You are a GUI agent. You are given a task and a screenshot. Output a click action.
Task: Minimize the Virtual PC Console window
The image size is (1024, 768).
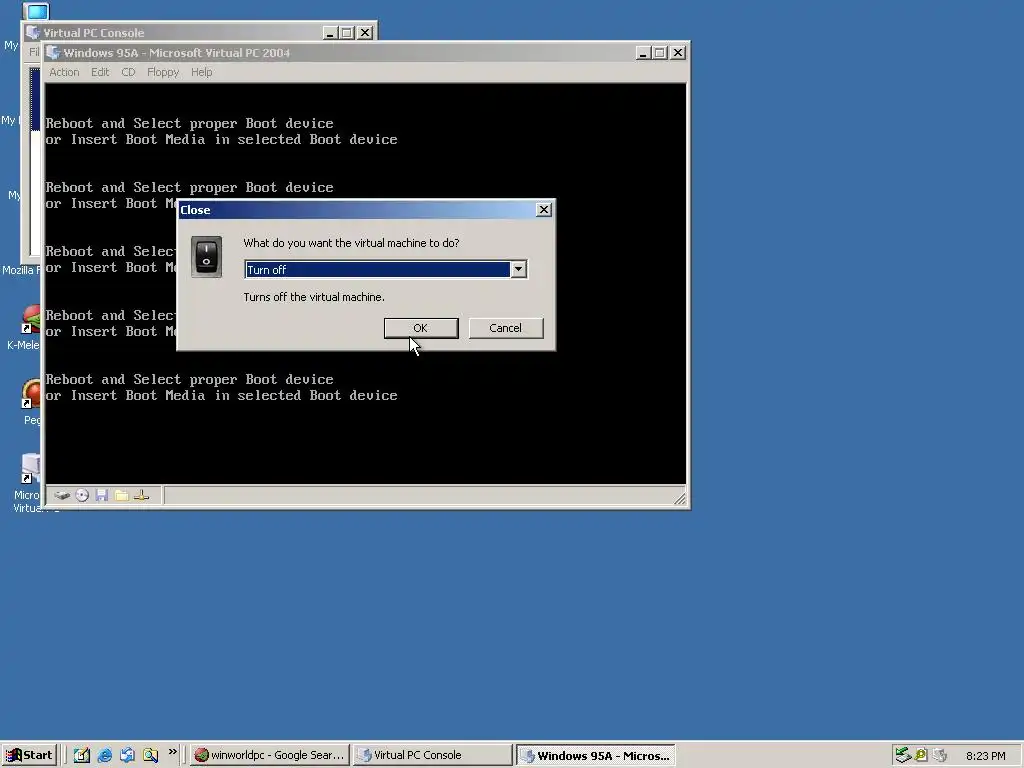point(330,33)
